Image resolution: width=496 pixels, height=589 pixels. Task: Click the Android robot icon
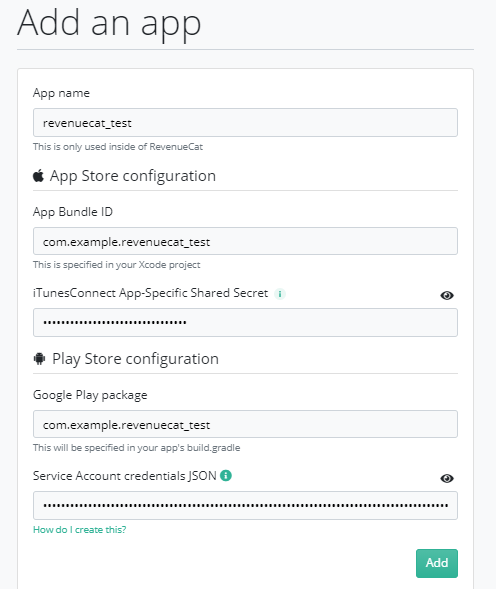(39, 358)
